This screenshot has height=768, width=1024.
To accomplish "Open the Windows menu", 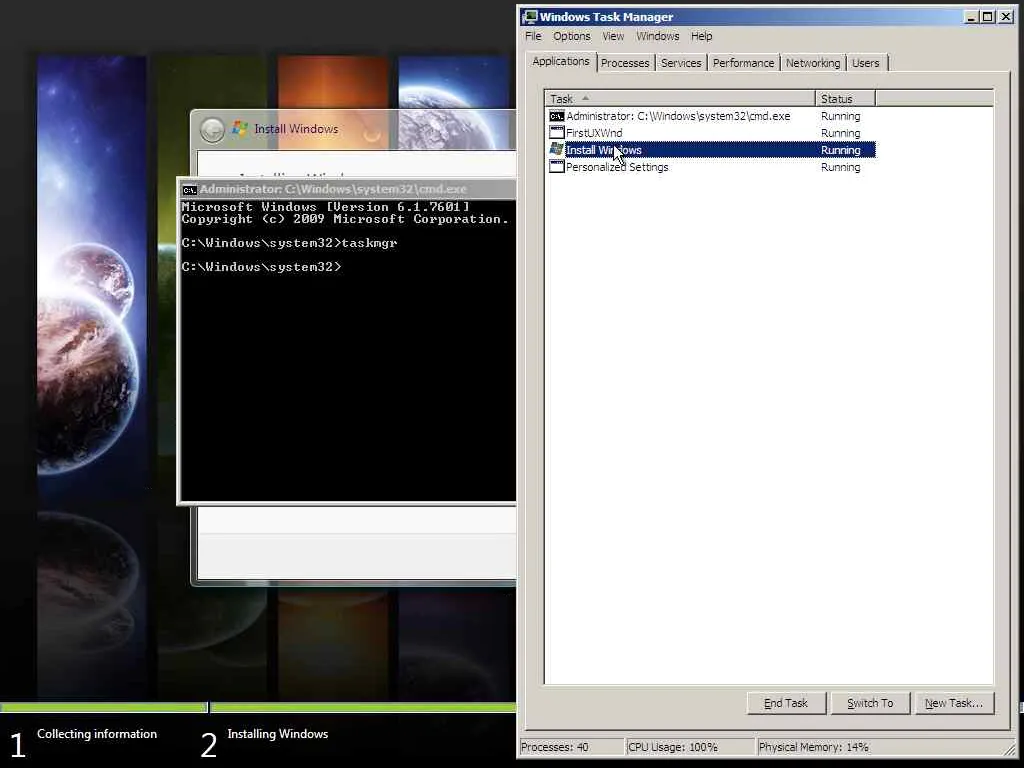I will pyautogui.click(x=658, y=36).
